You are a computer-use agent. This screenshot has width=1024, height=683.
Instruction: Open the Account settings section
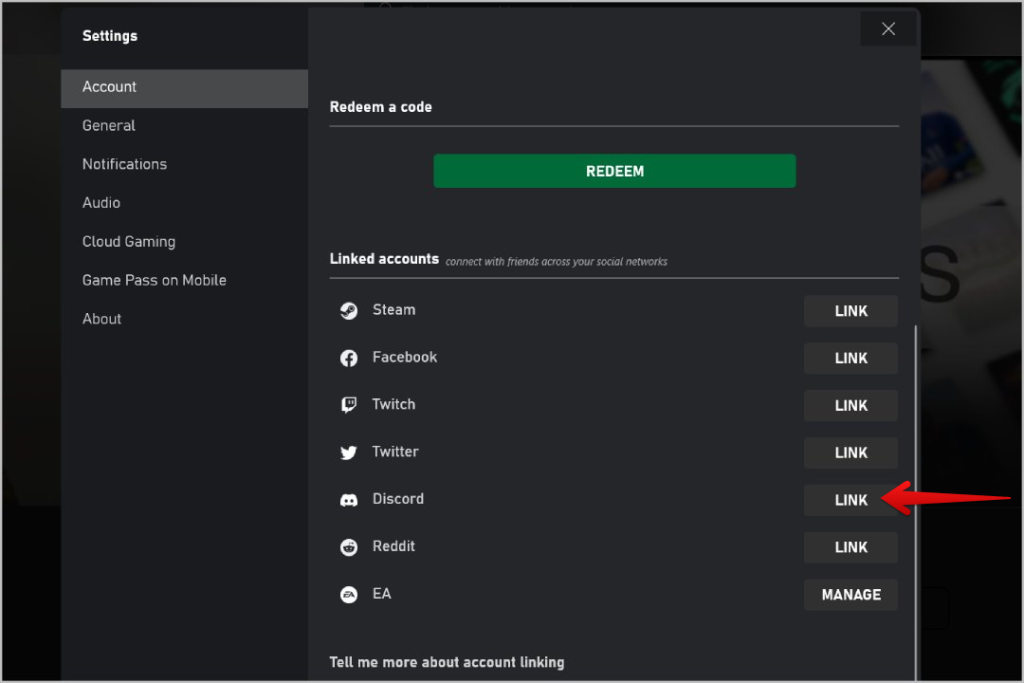click(184, 87)
